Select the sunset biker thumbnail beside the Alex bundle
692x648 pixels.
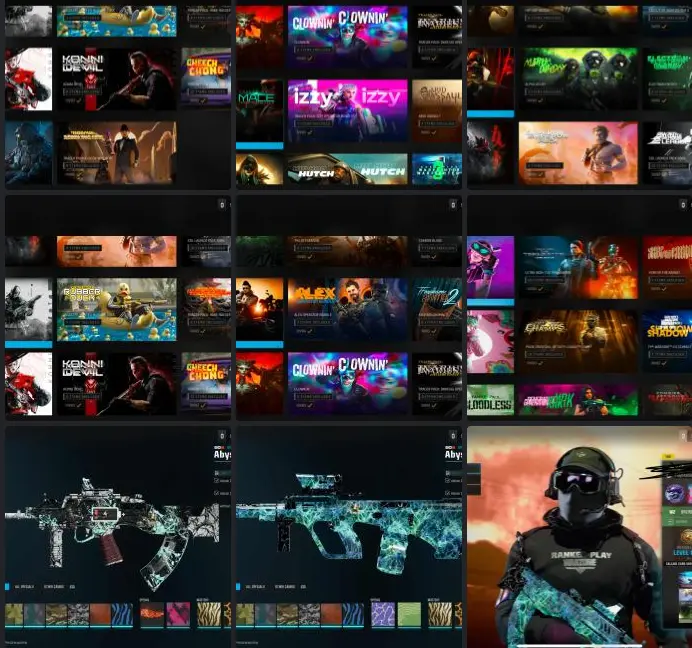(x=260, y=309)
